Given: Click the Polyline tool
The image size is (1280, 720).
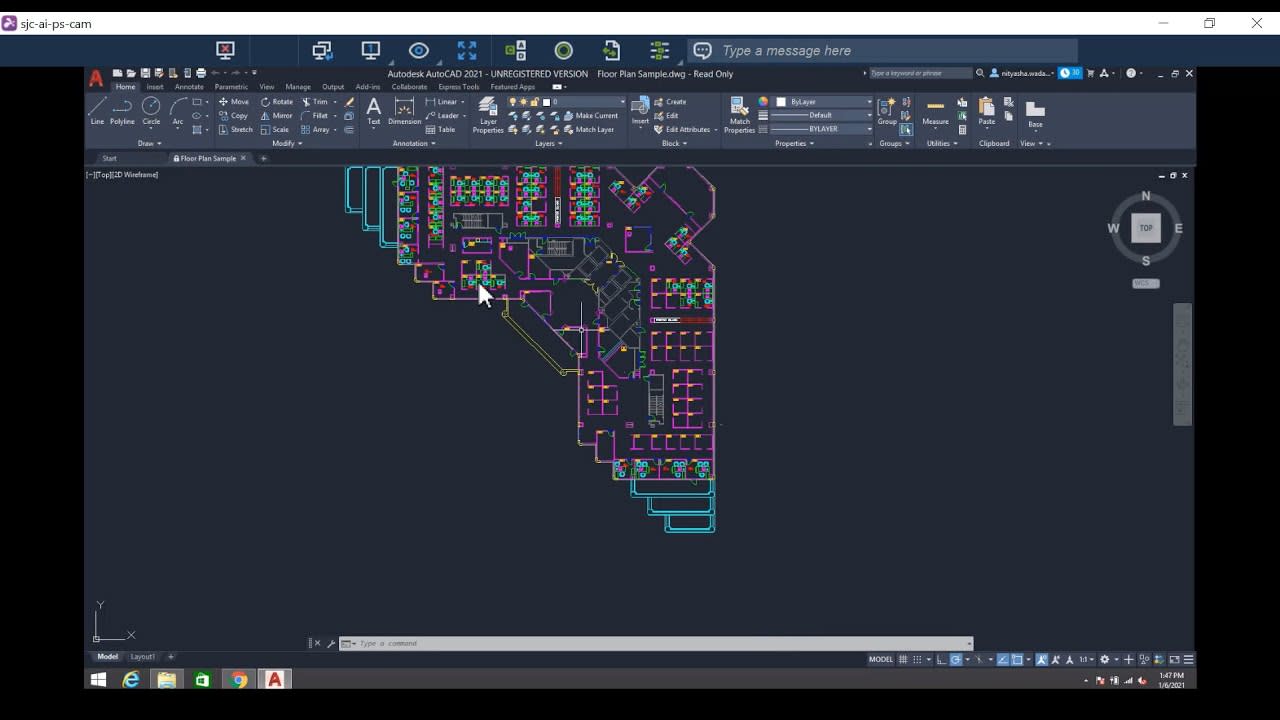Looking at the screenshot, I should point(122,110).
